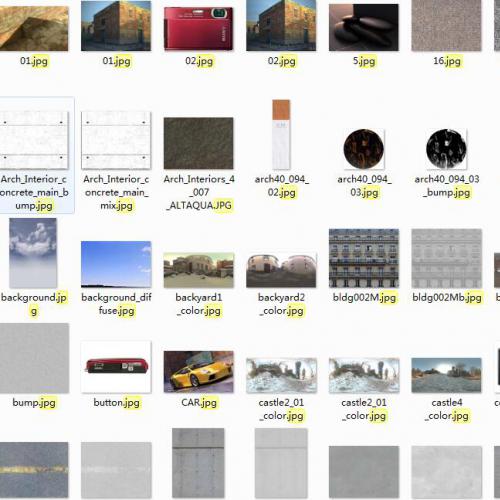The width and height of the screenshot is (500, 500).
Task: Click the 5.jpg file name
Action: (x=364, y=61)
